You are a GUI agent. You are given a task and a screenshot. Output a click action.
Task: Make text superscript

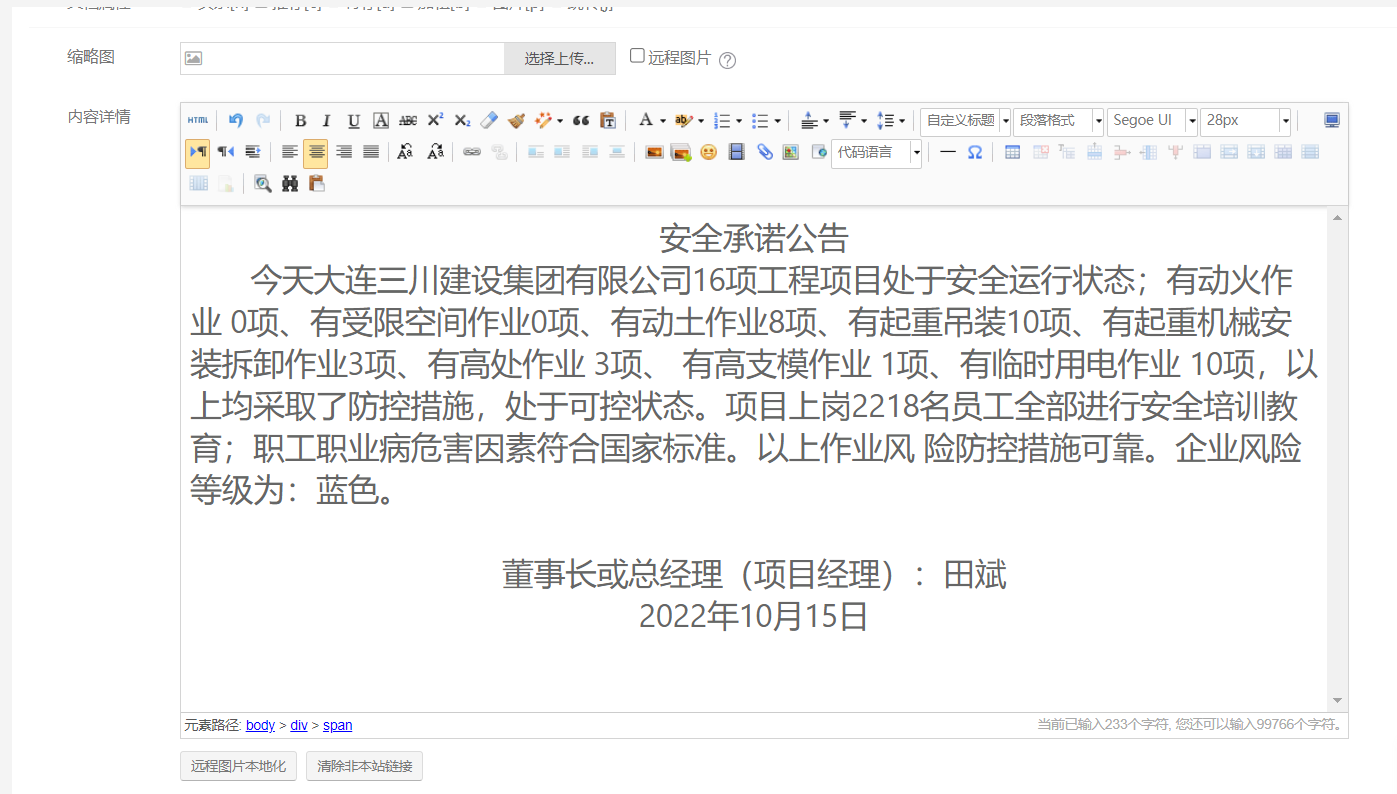click(x=435, y=120)
